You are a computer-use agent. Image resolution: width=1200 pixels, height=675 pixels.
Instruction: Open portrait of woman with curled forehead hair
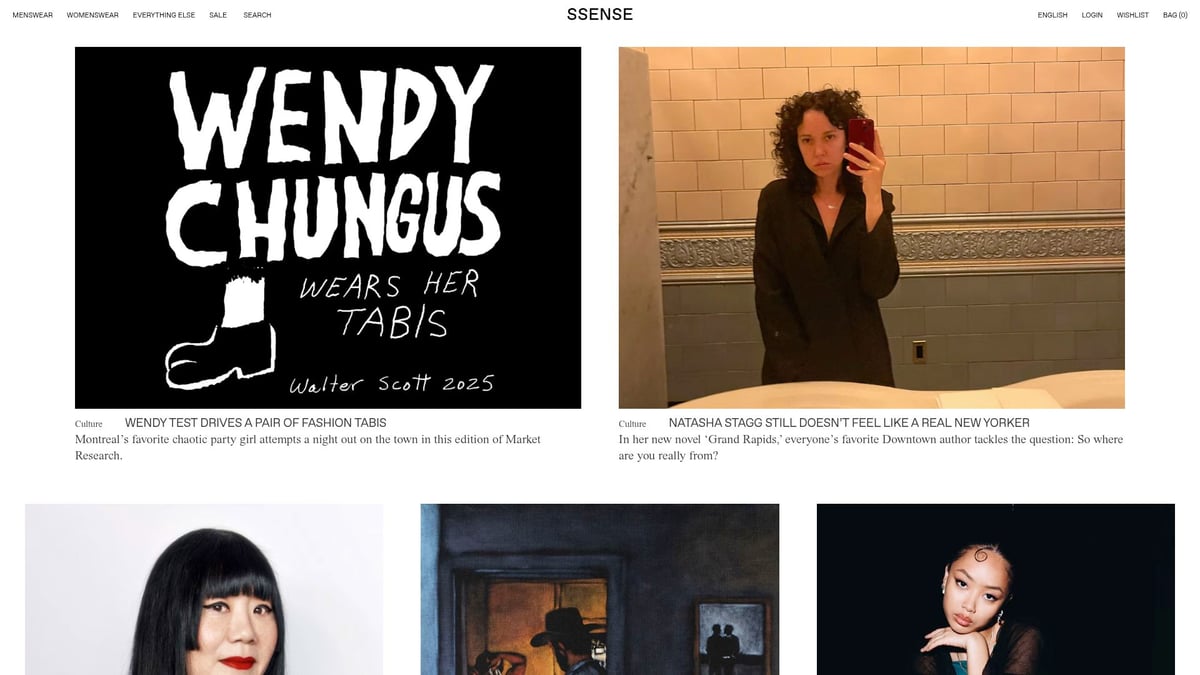(996, 589)
